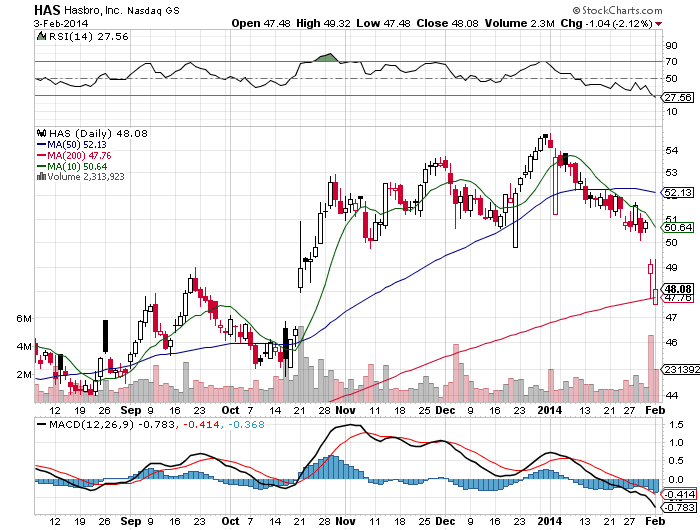Click the Nasdaq GS exchange label
Viewport: 700px width, 530px height.
[153, 11]
